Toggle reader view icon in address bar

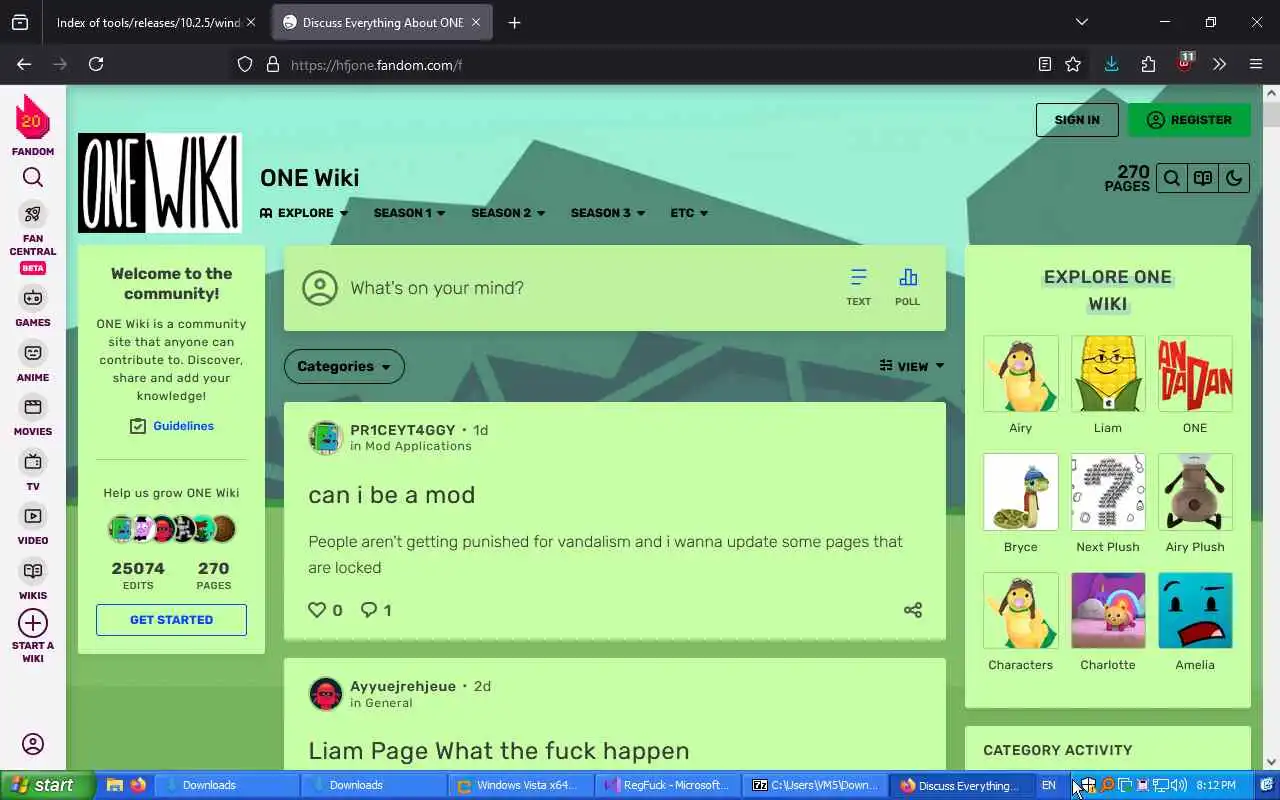(1045, 64)
